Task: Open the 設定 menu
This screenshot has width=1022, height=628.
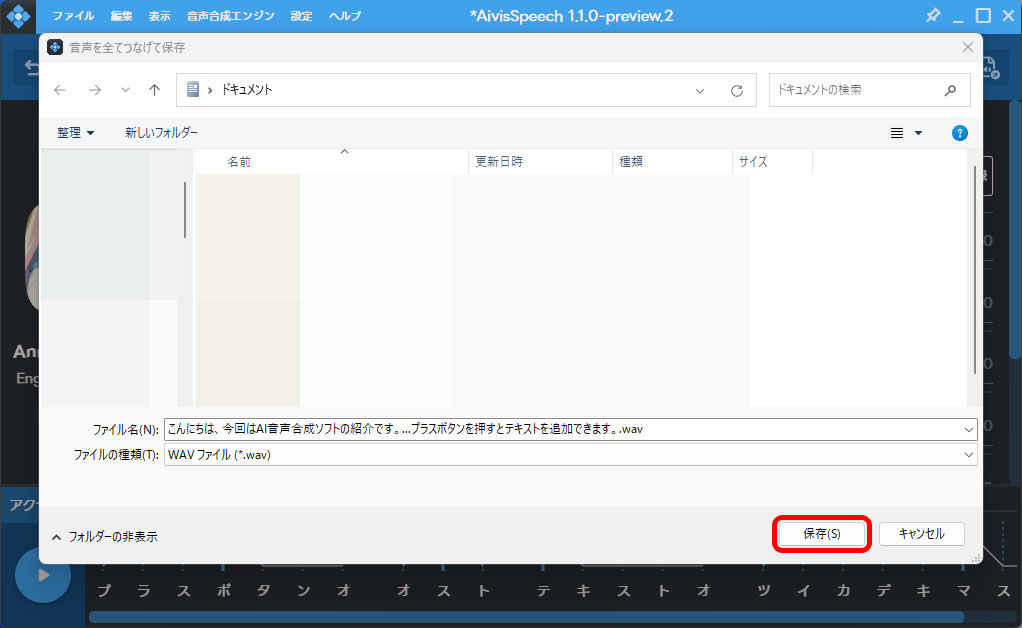Action: [301, 16]
